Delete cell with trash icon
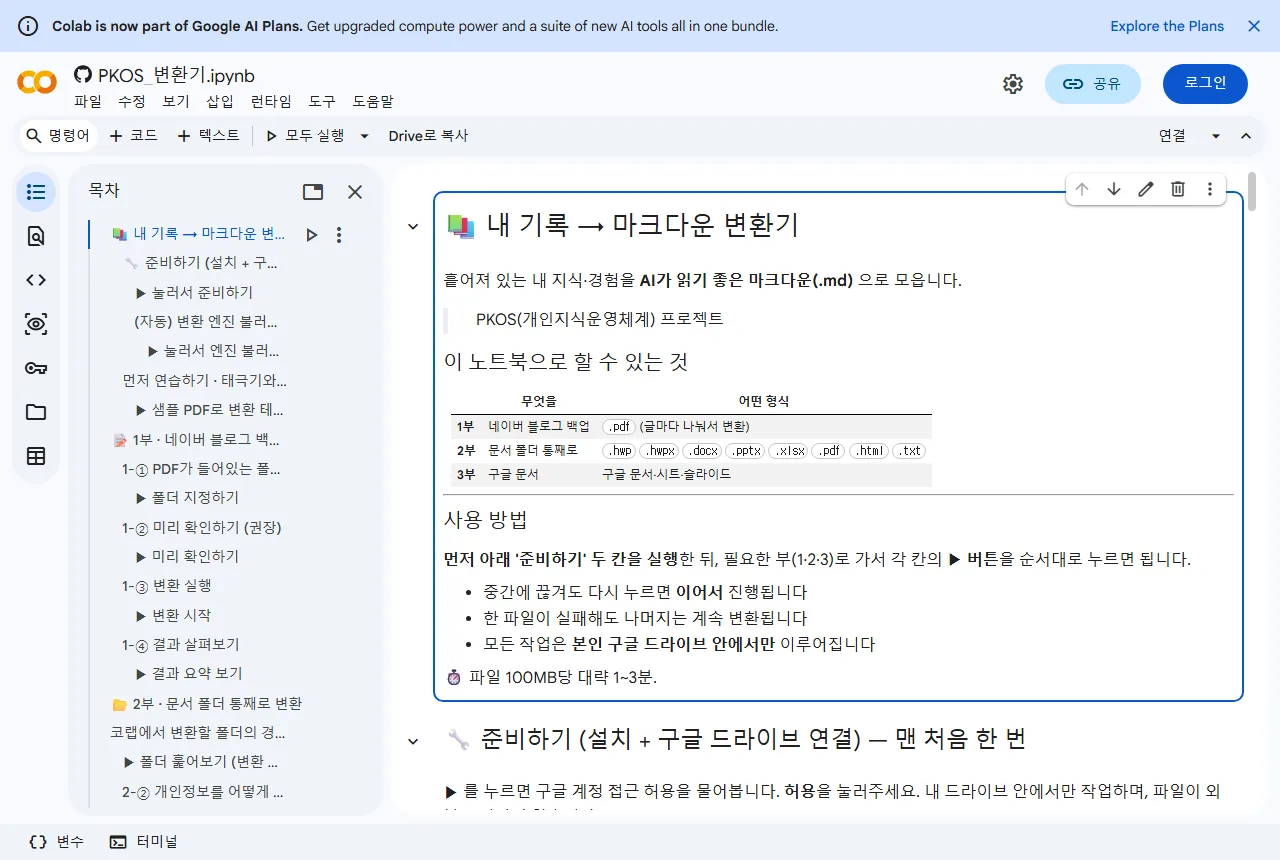 [x=1178, y=189]
